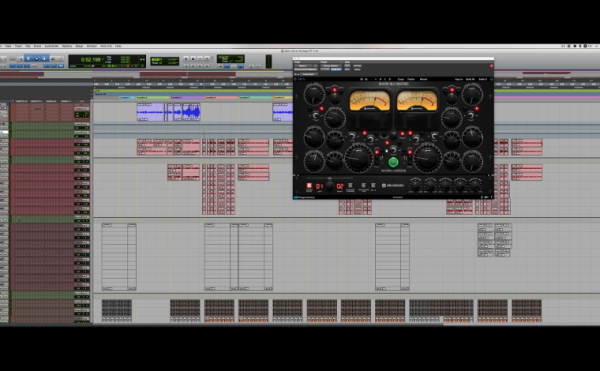
Task: Select the Grabber tool in Pro Tools toolbar
Action: tap(44, 59)
